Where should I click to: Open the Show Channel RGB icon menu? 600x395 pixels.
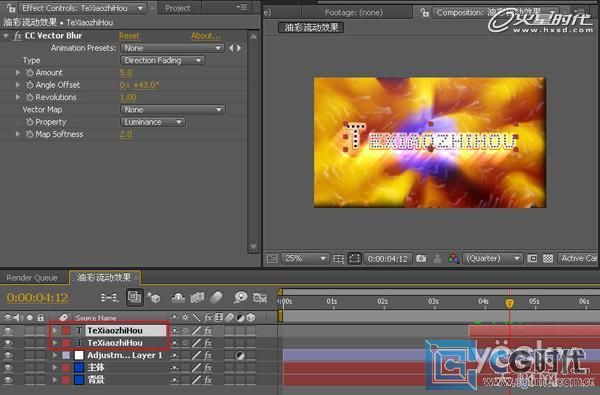tap(453, 259)
